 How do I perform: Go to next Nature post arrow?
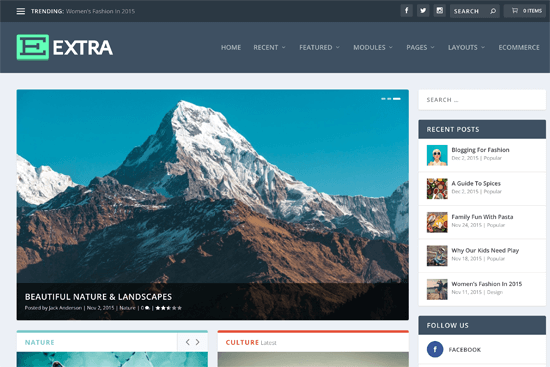click(x=197, y=342)
